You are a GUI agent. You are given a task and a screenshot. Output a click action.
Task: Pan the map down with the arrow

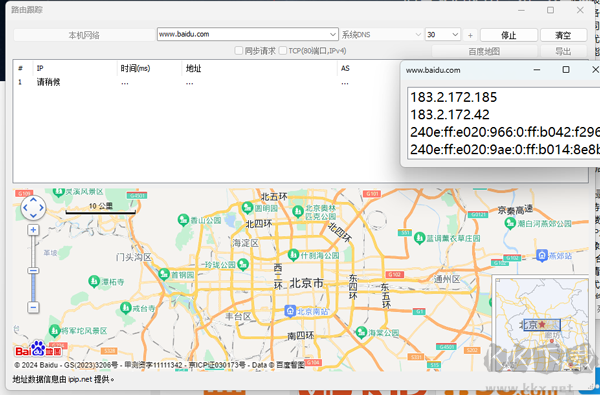(x=33, y=216)
